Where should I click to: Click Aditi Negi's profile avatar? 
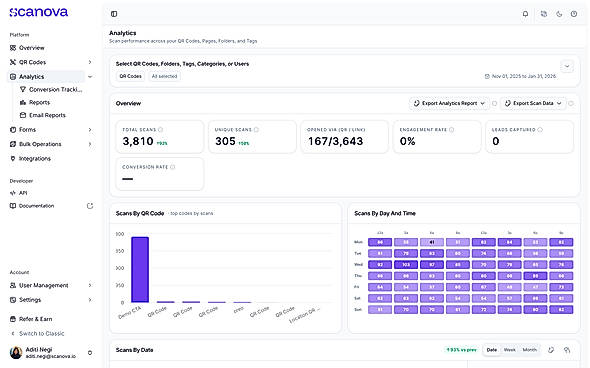[16, 353]
